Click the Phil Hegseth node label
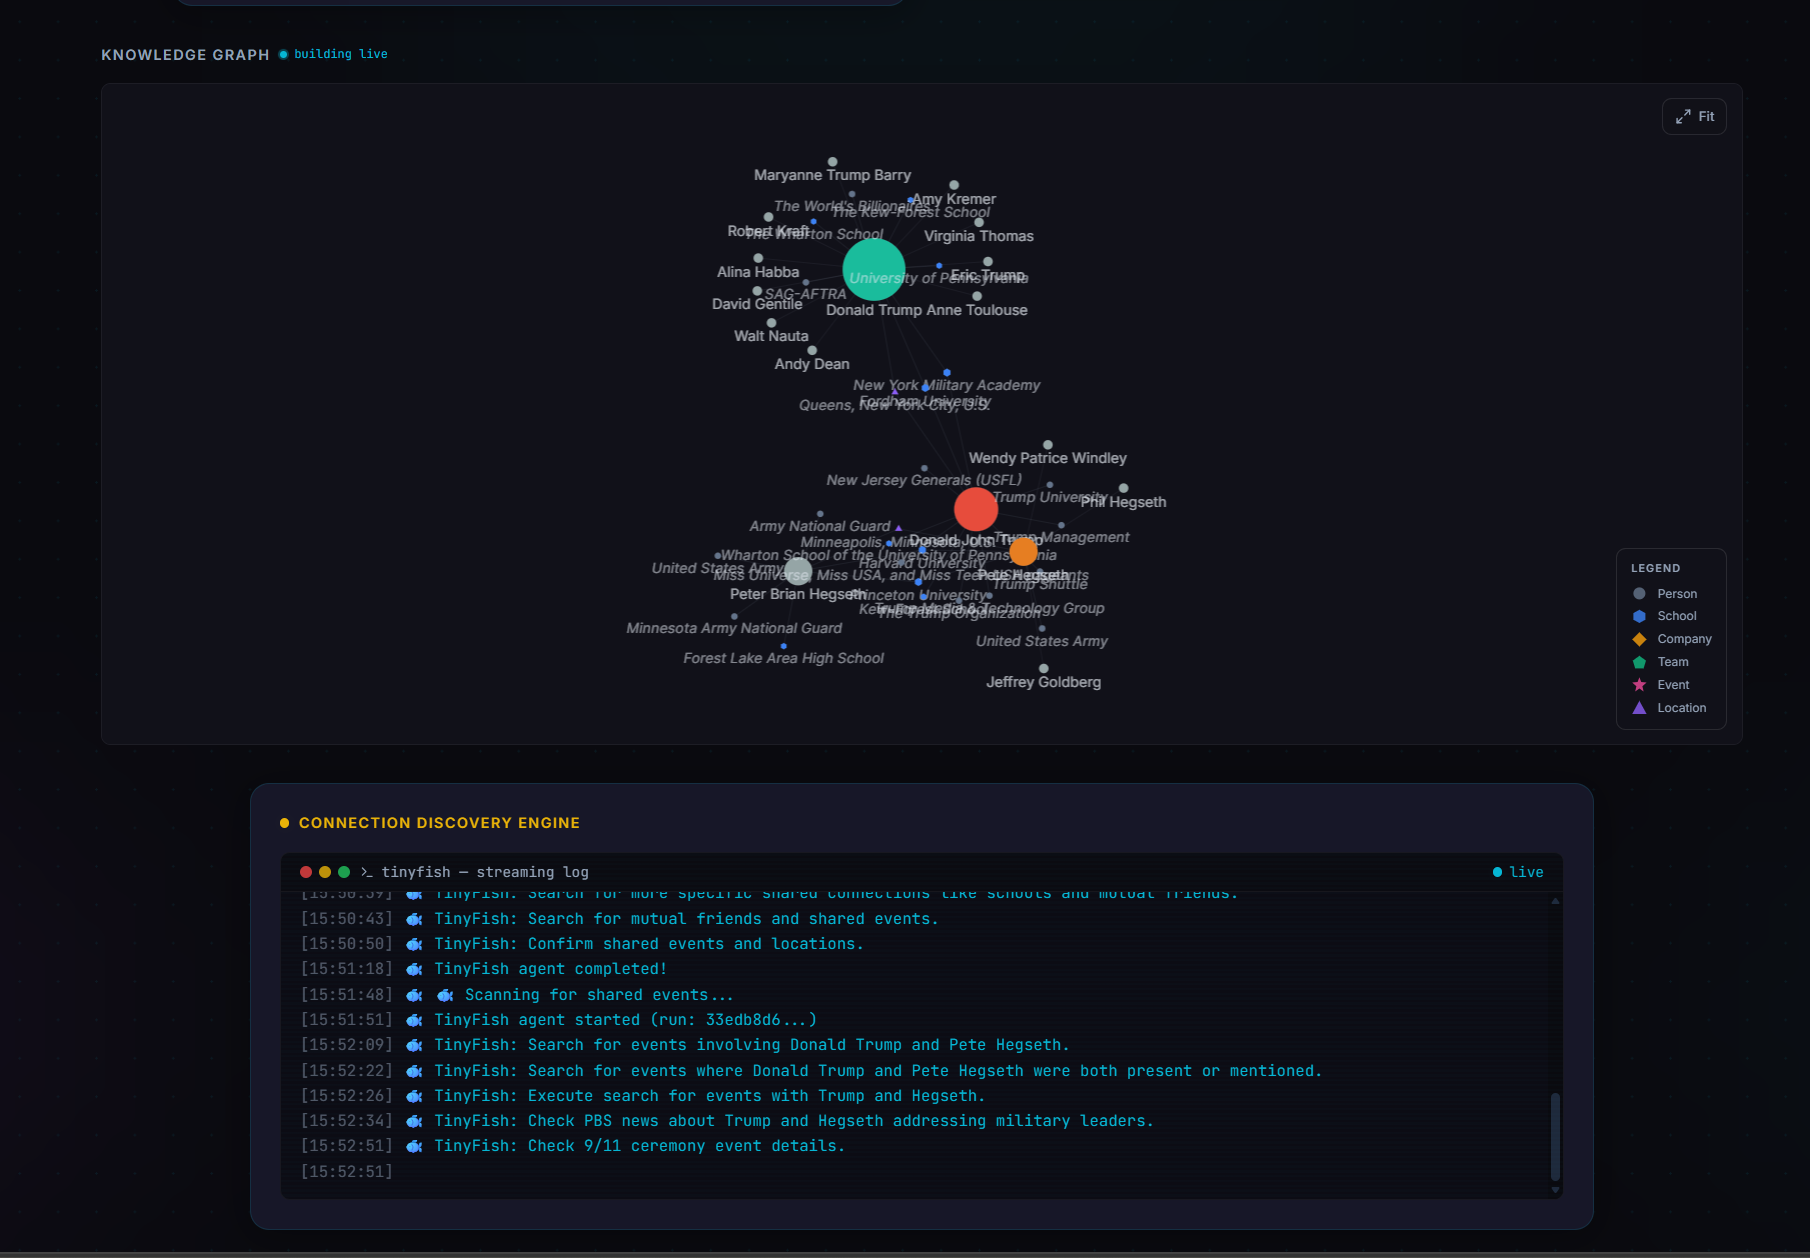This screenshot has width=1810, height=1258. coord(1124,502)
